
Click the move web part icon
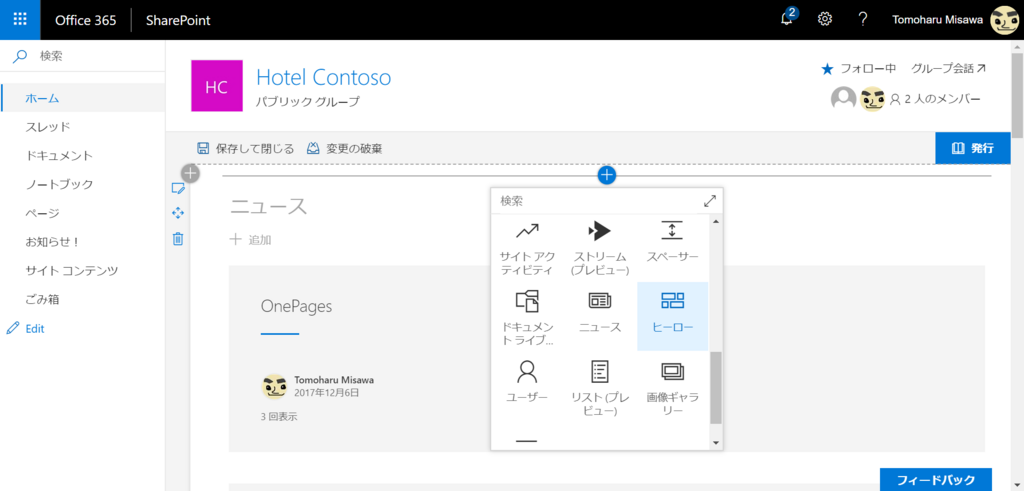[178, 213]
